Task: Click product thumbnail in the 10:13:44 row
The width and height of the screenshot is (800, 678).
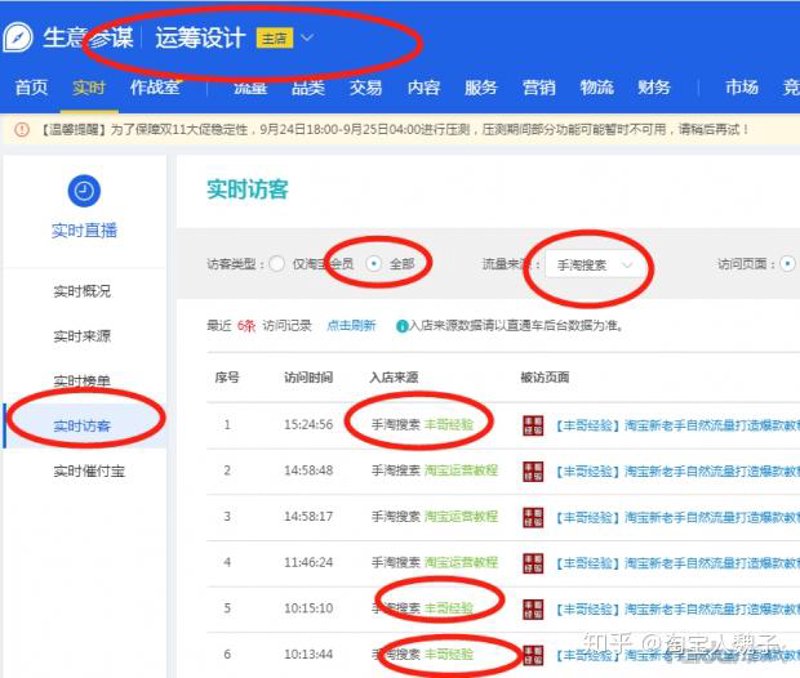Action: point(533,655)
